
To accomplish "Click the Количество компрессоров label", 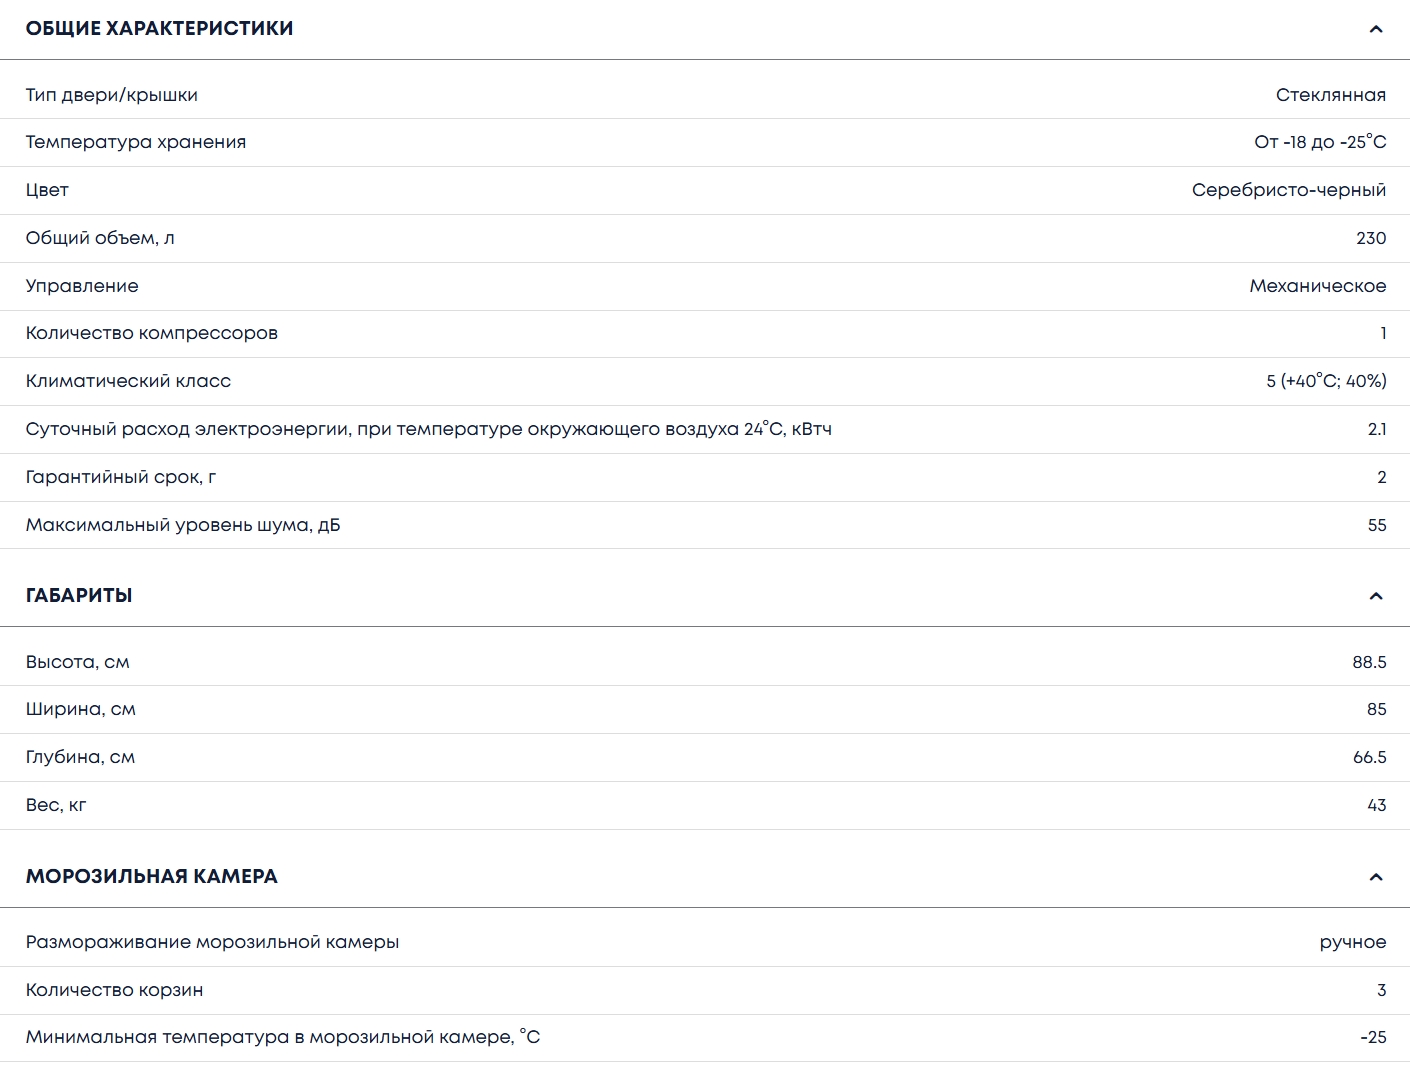I will click(151, 333).
